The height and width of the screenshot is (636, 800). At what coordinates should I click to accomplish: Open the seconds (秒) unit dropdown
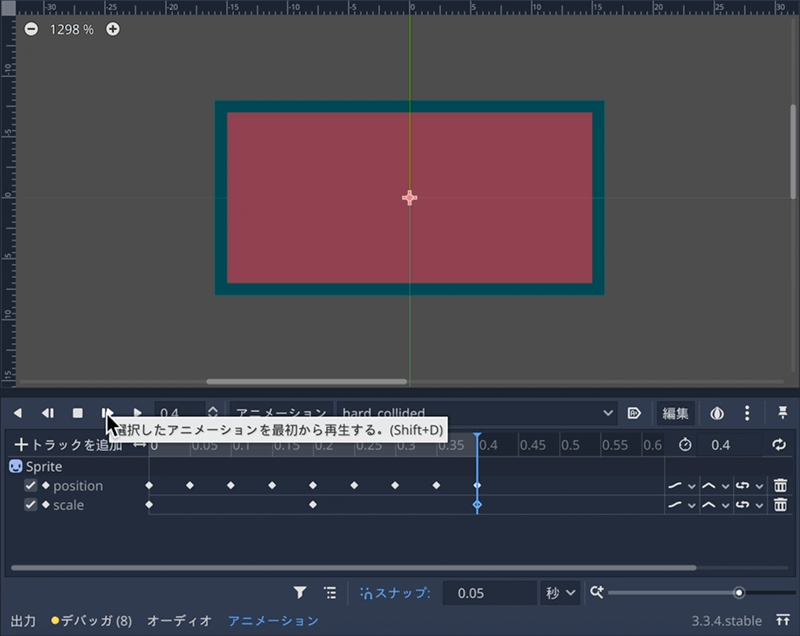point(560,593)
